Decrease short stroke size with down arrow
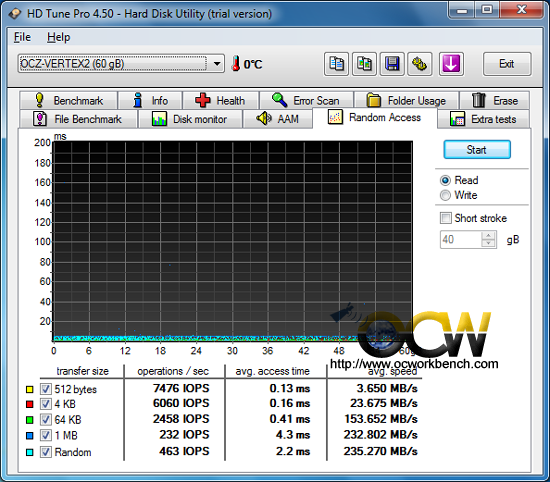The image size is (550, 482). point(488,243)
